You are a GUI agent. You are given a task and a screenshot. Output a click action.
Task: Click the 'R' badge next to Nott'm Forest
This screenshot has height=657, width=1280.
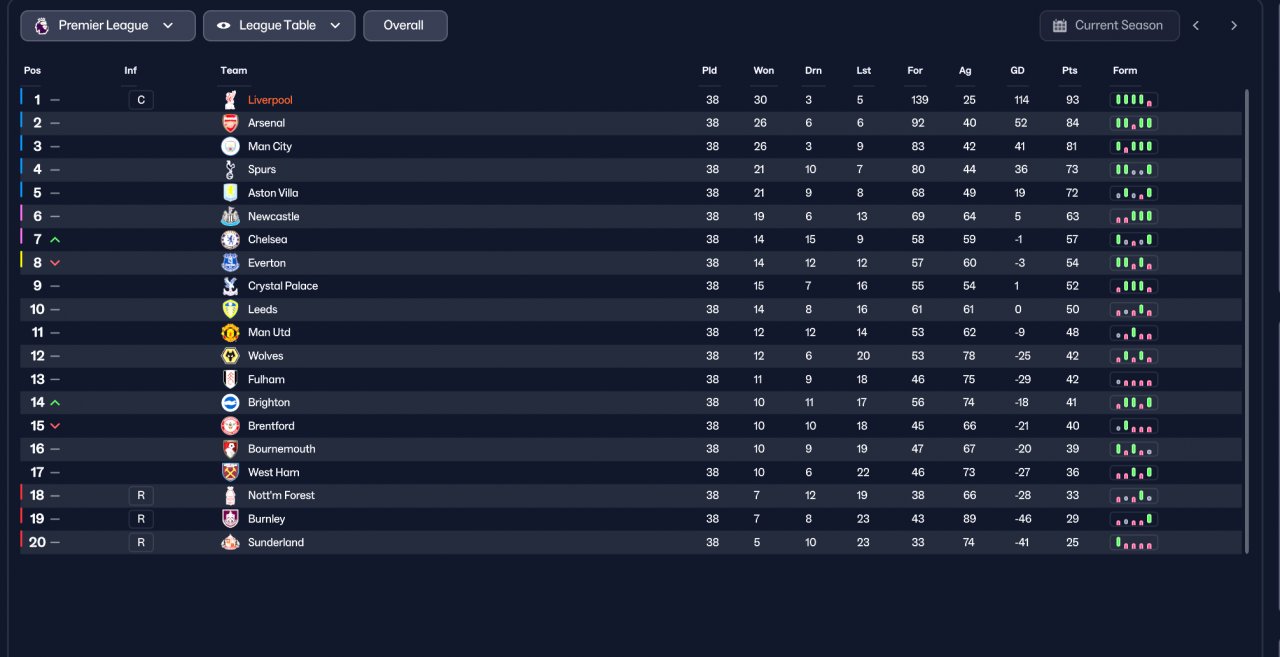[x=141, y=495]
